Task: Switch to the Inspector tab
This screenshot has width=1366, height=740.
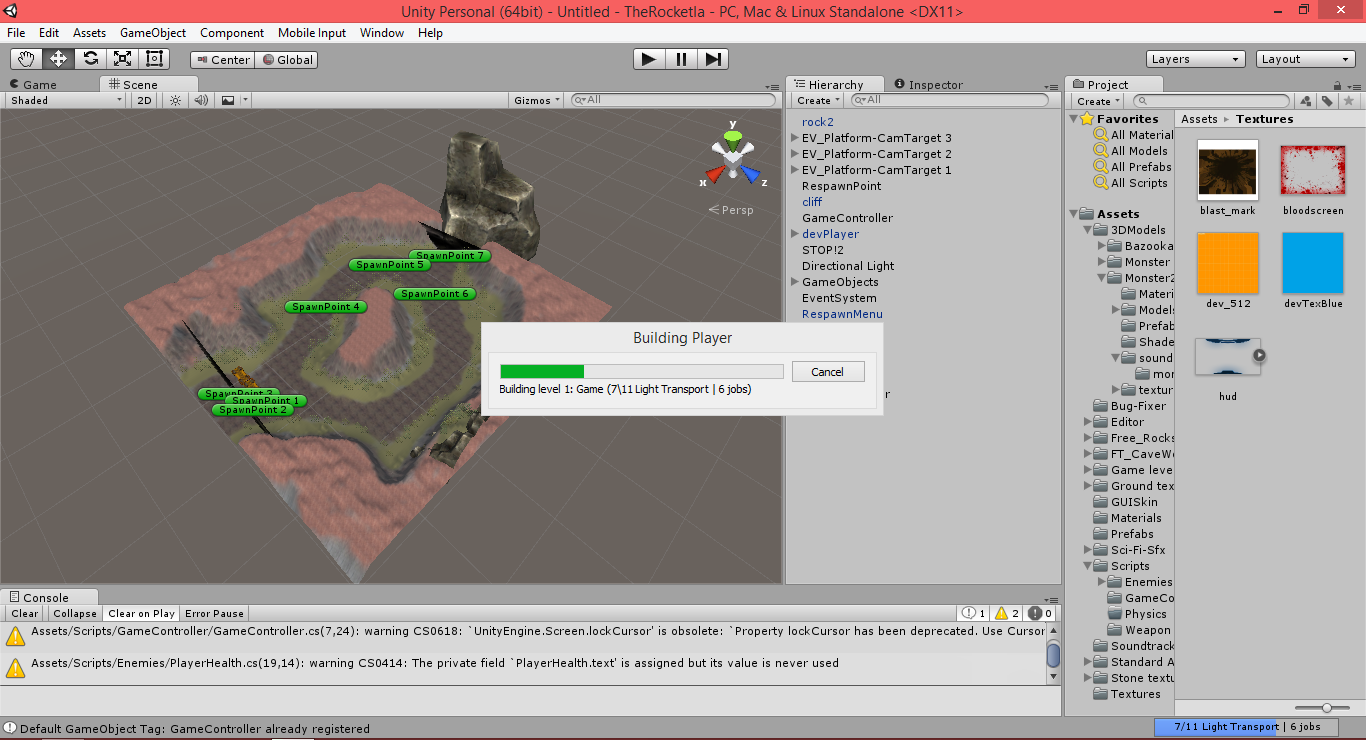Action: [x=928, y=85]
